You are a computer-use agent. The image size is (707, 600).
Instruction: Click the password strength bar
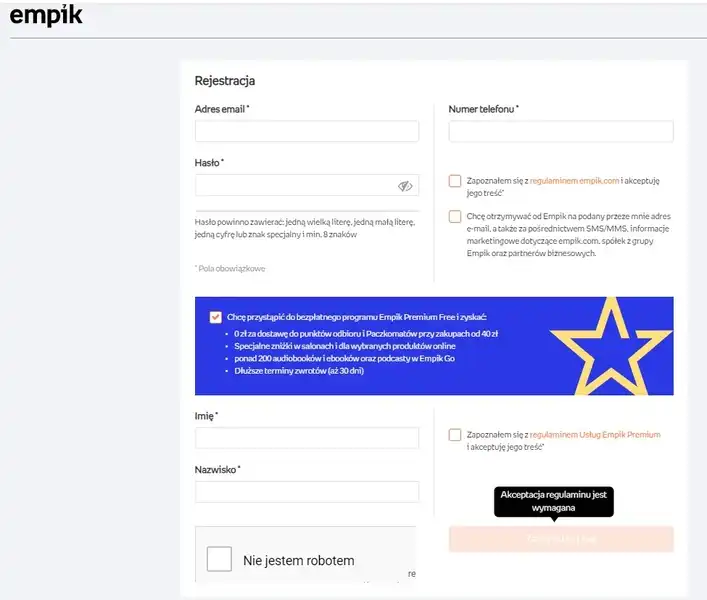[x=307, y=211]
